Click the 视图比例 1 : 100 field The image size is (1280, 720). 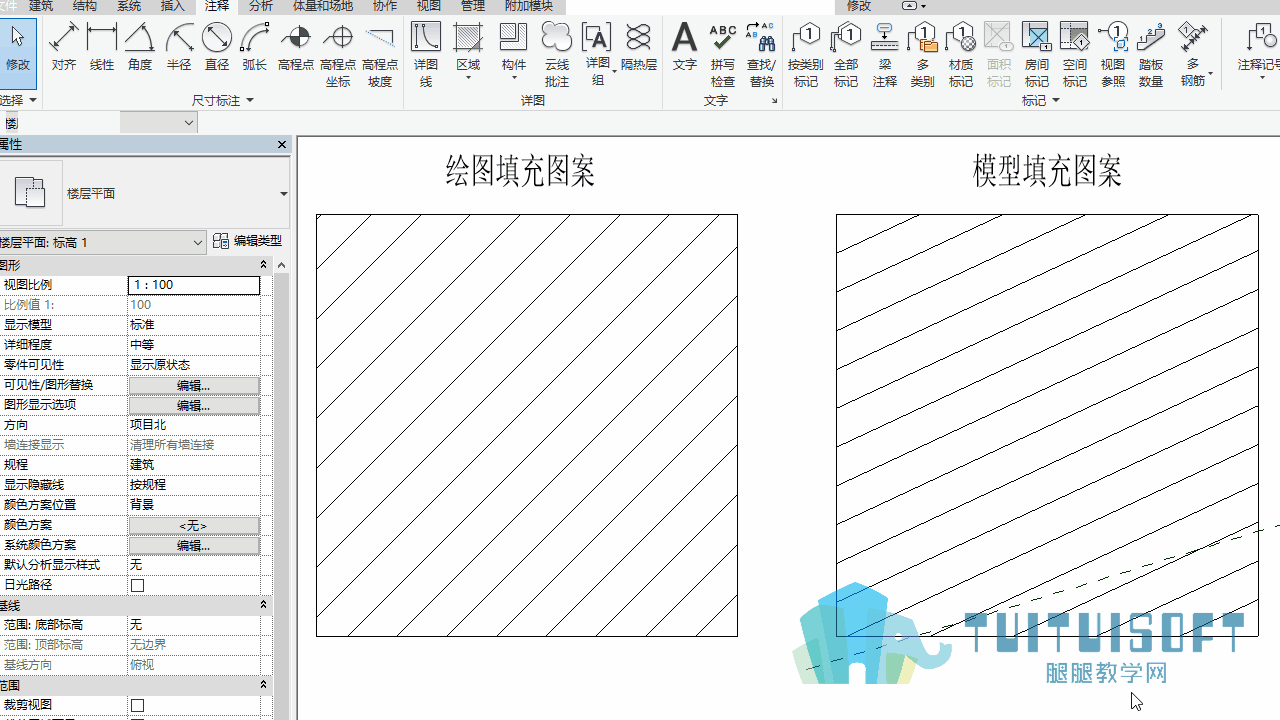pos(194,285)
